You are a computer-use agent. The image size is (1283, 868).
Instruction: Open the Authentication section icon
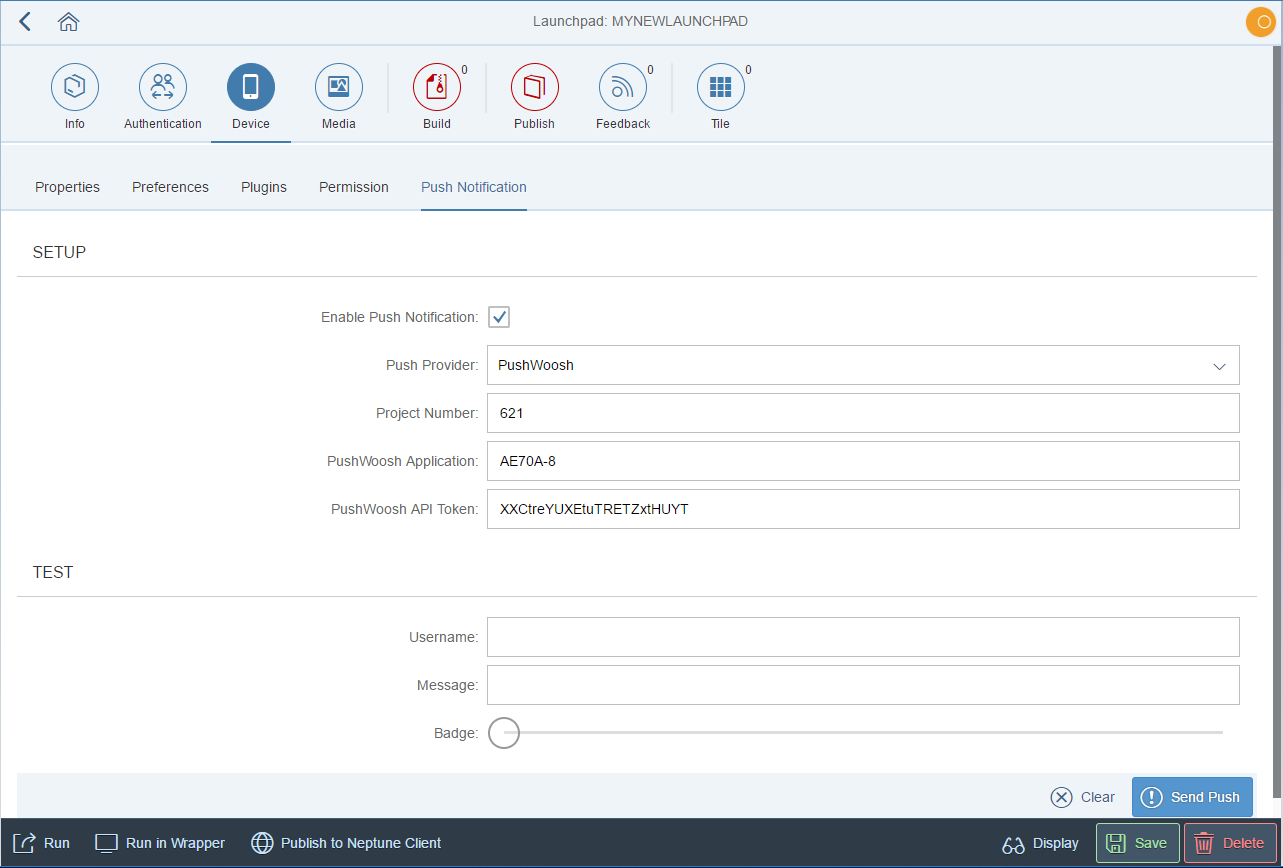tap(163, 87)
